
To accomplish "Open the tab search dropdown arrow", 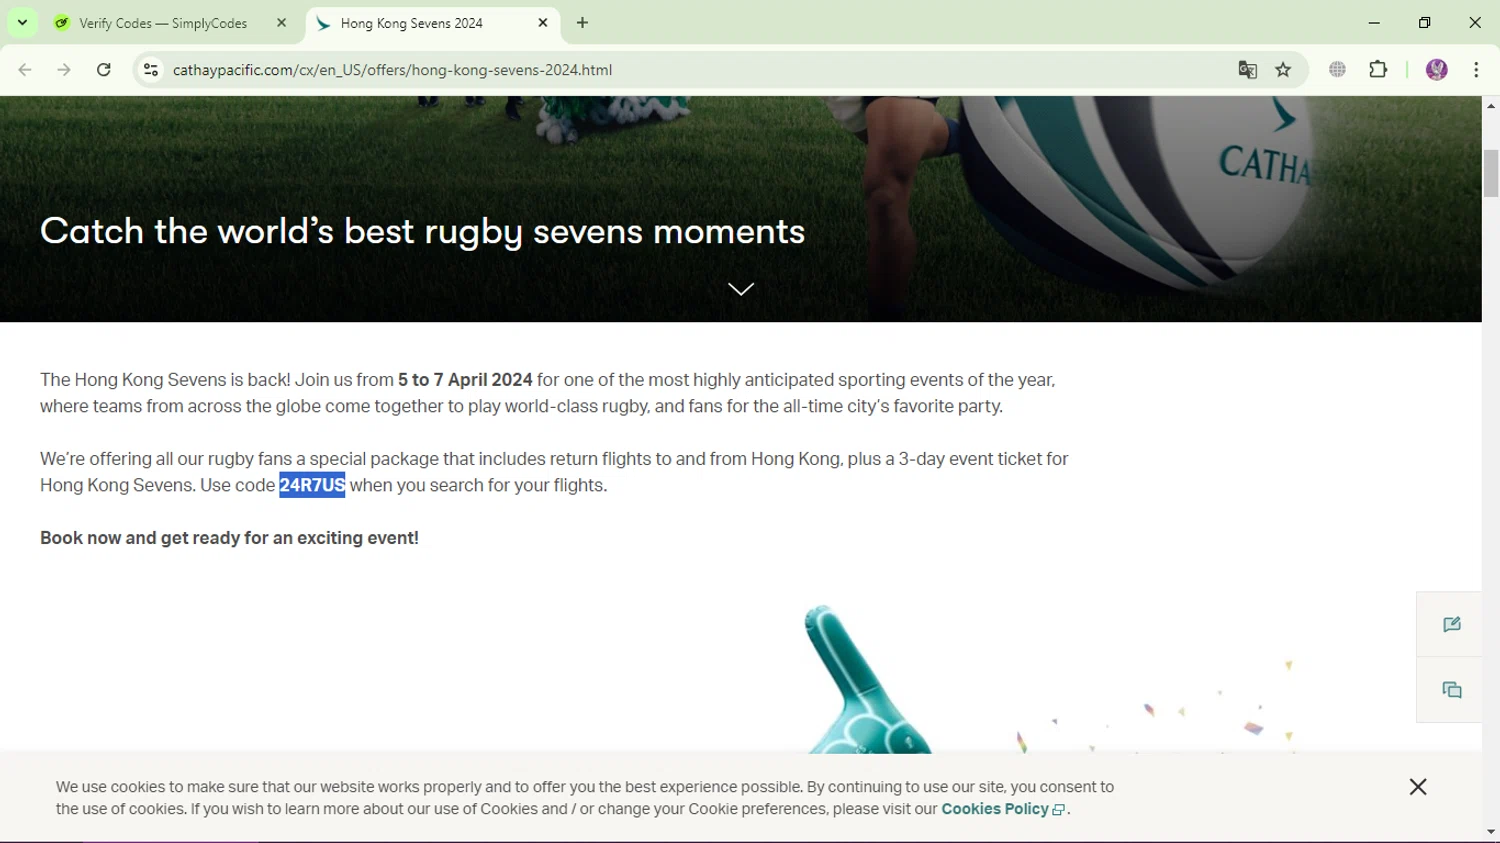I will click(x=22, y=22).
